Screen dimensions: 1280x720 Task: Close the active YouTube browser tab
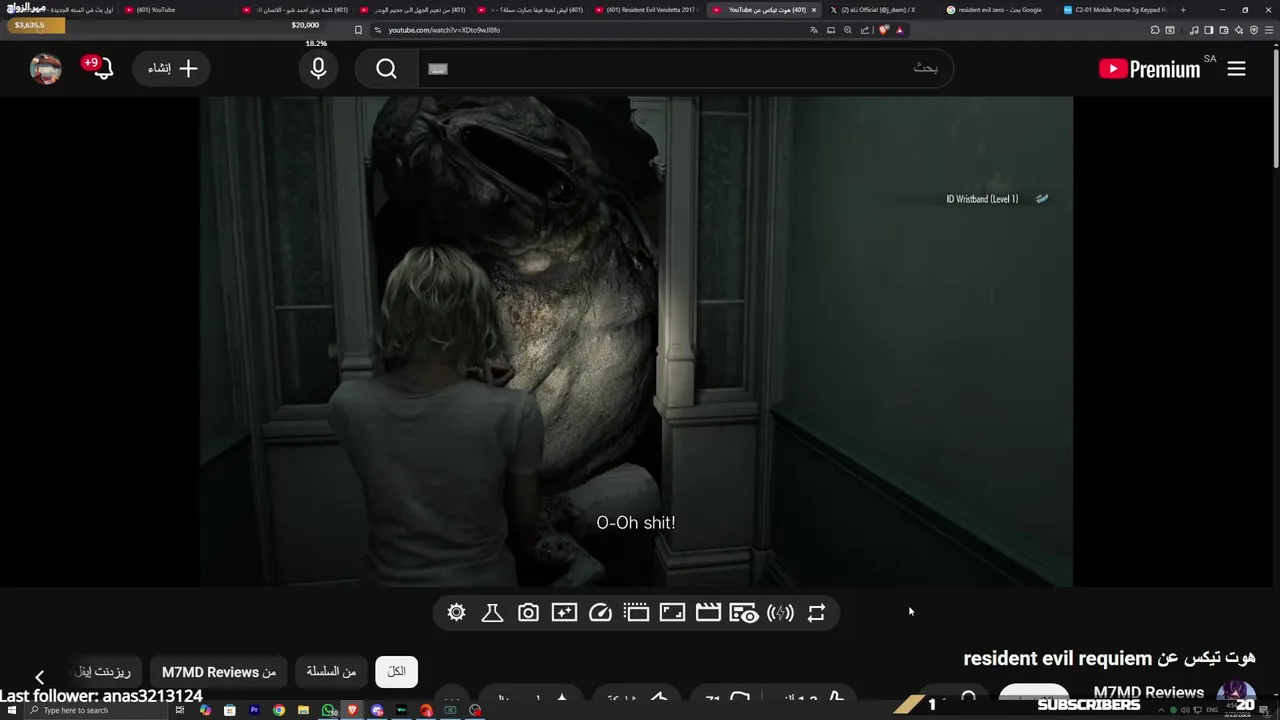814,10
